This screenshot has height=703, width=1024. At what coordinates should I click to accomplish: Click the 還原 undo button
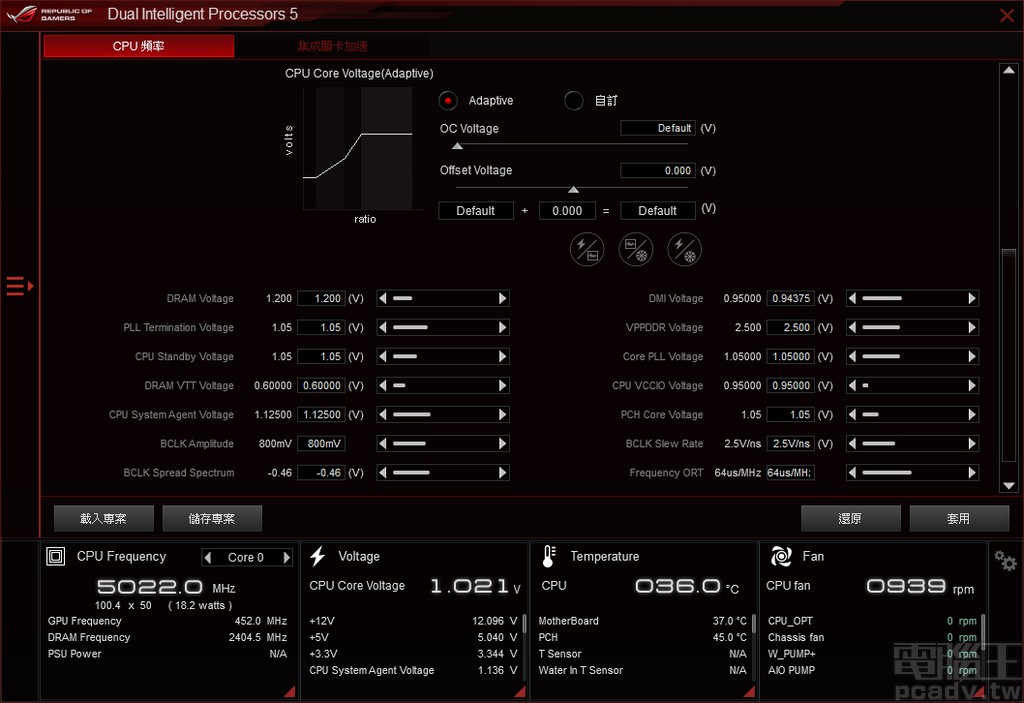[850, 519]
